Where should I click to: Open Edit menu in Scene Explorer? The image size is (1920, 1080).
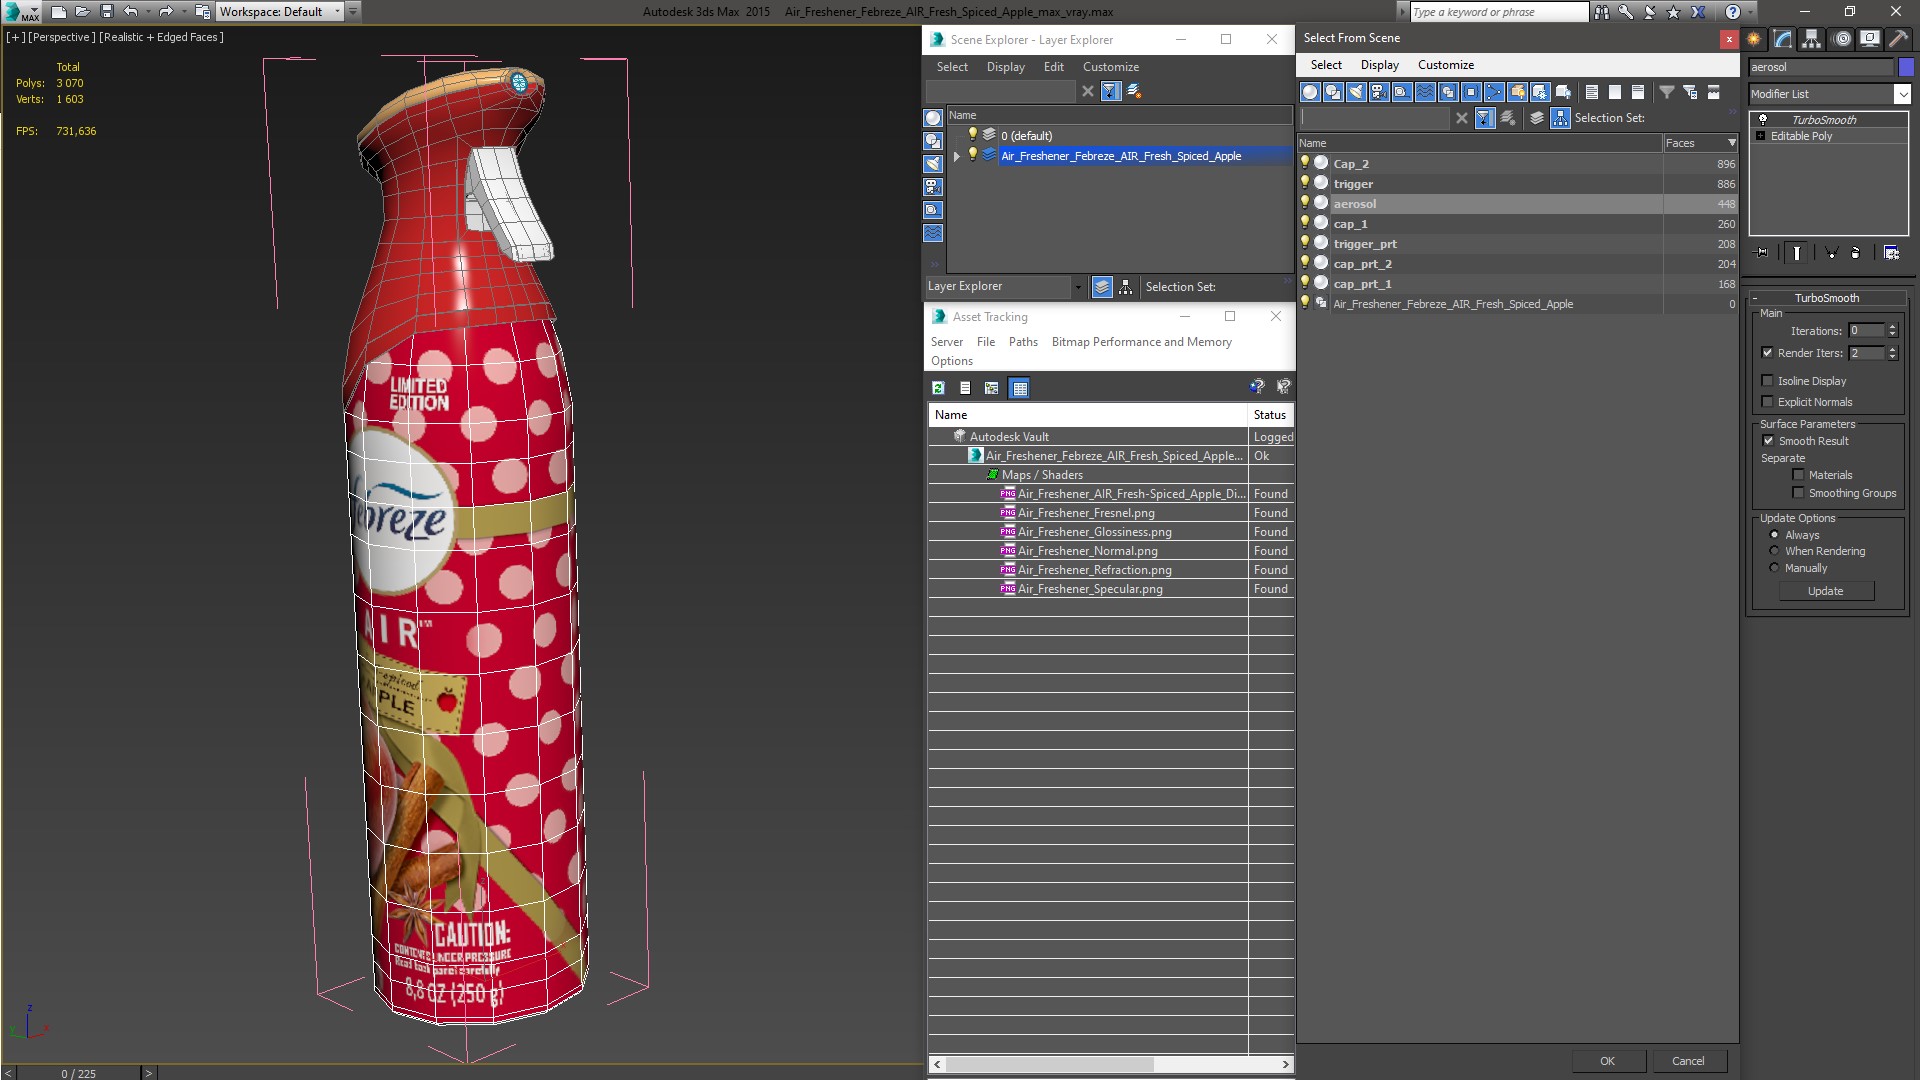point(1053,67)
